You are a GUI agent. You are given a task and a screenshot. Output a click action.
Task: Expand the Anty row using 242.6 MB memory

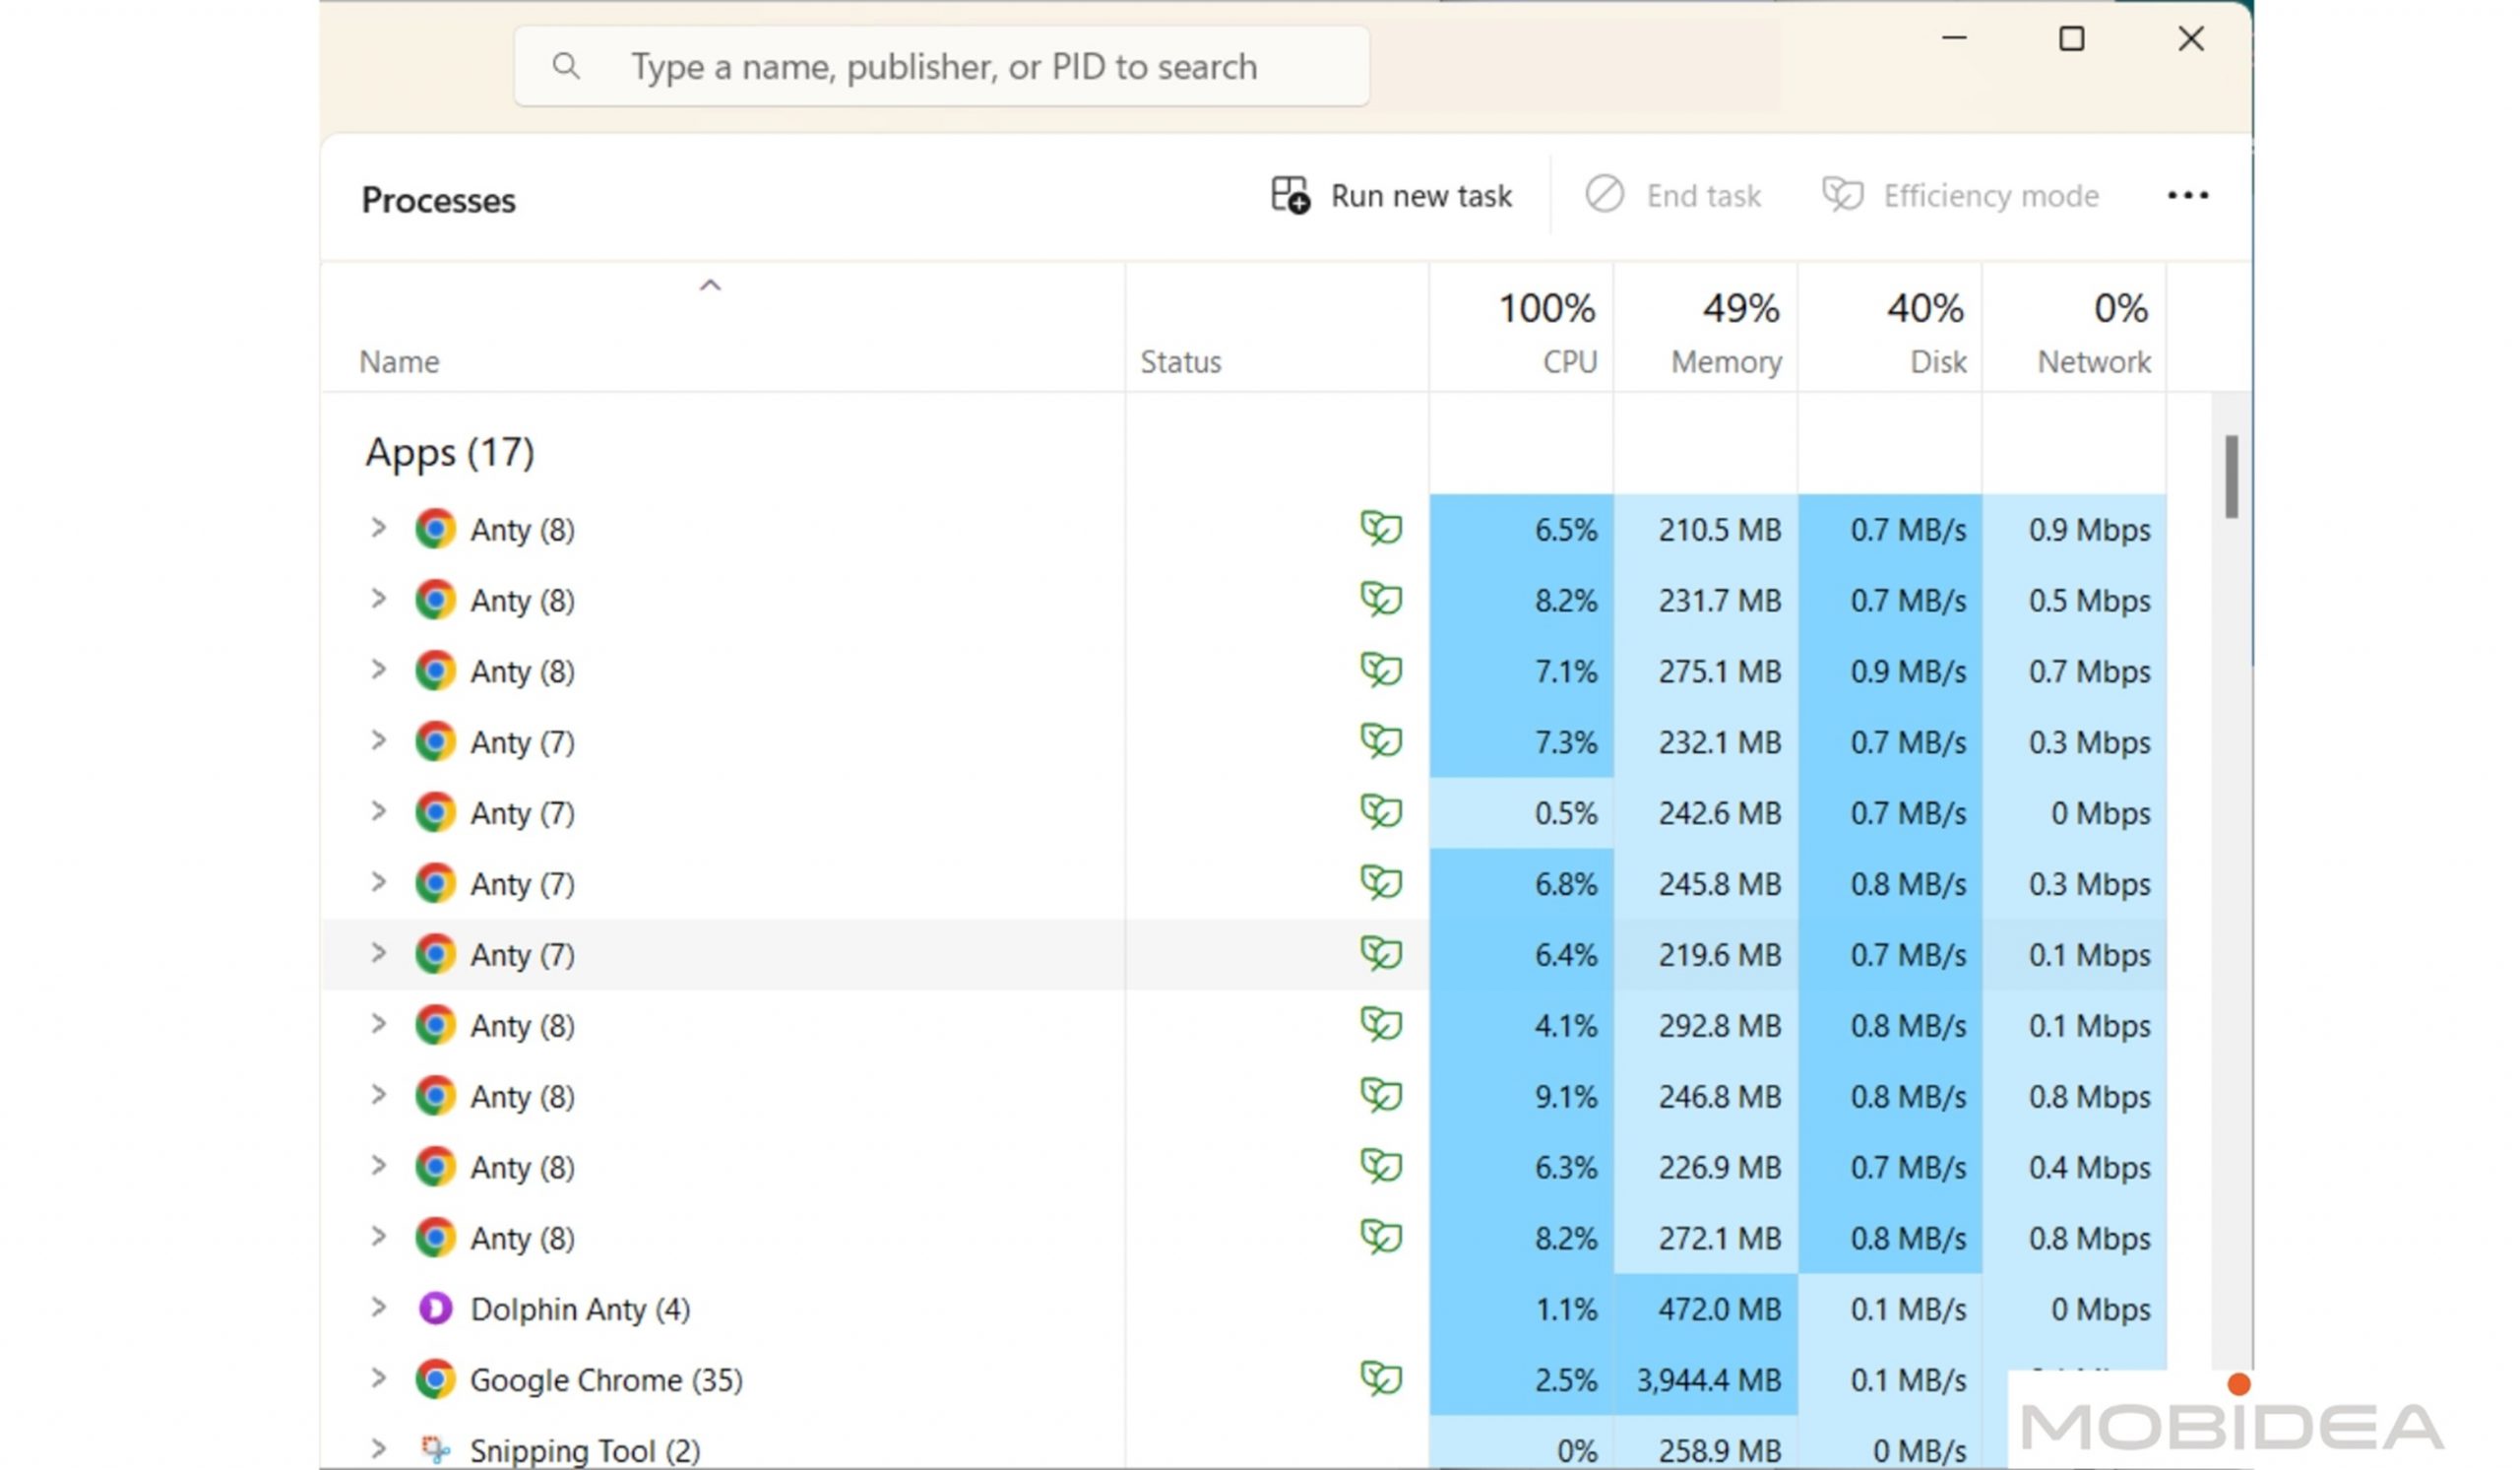pyautogui.click(x=378, y=812)
